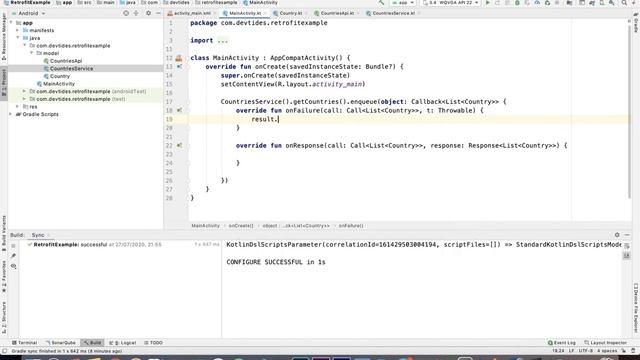Click the Apply Changes icon in the toolbar
Screen dimensions: 640x360
click(498, 3)
